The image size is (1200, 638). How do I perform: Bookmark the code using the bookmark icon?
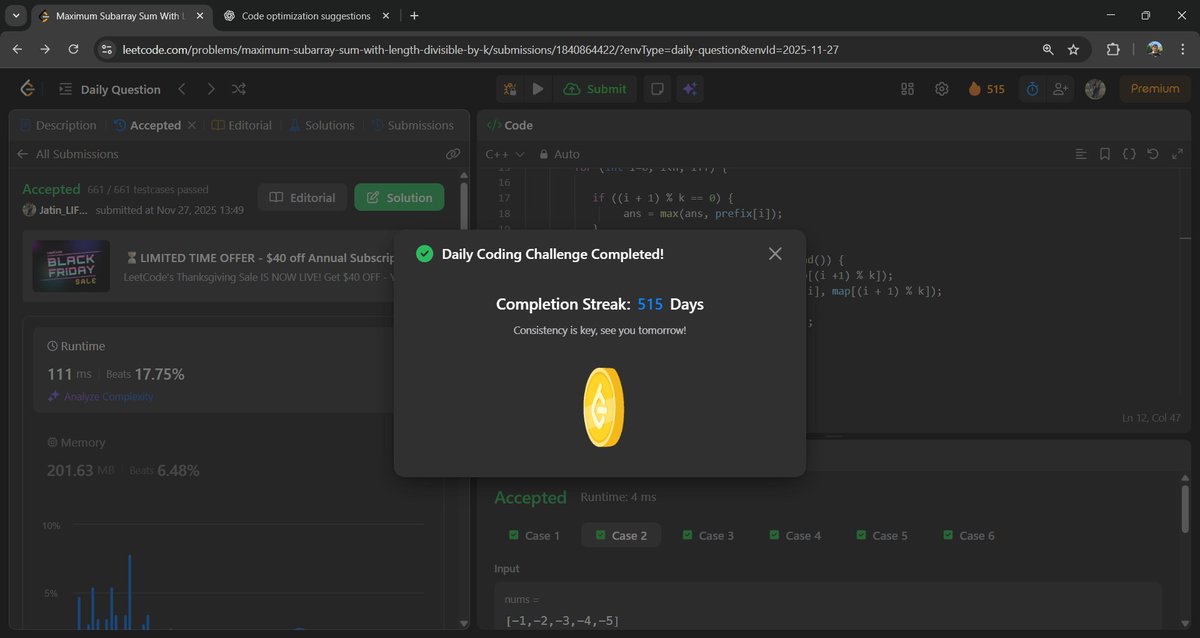point(1104,154)
